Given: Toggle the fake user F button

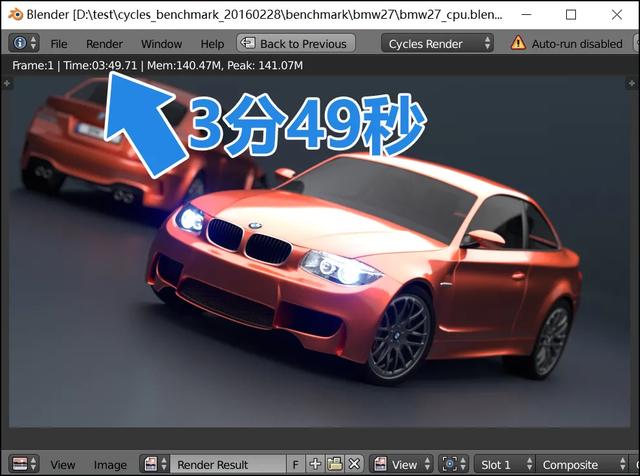Looking at the screenshot, I should [x=295, y=465].
